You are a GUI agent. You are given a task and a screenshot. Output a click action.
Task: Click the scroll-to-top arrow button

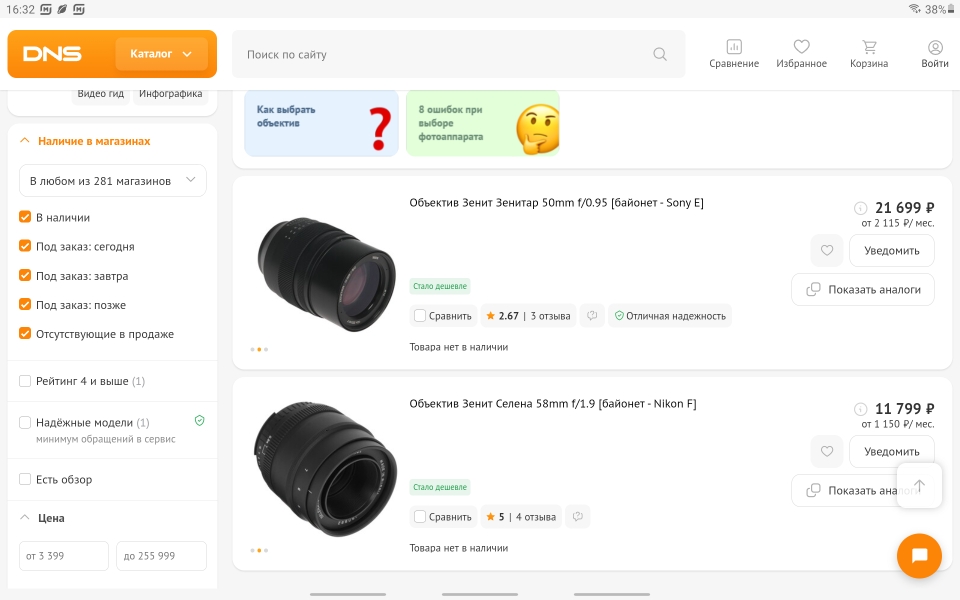click(919, 486)
